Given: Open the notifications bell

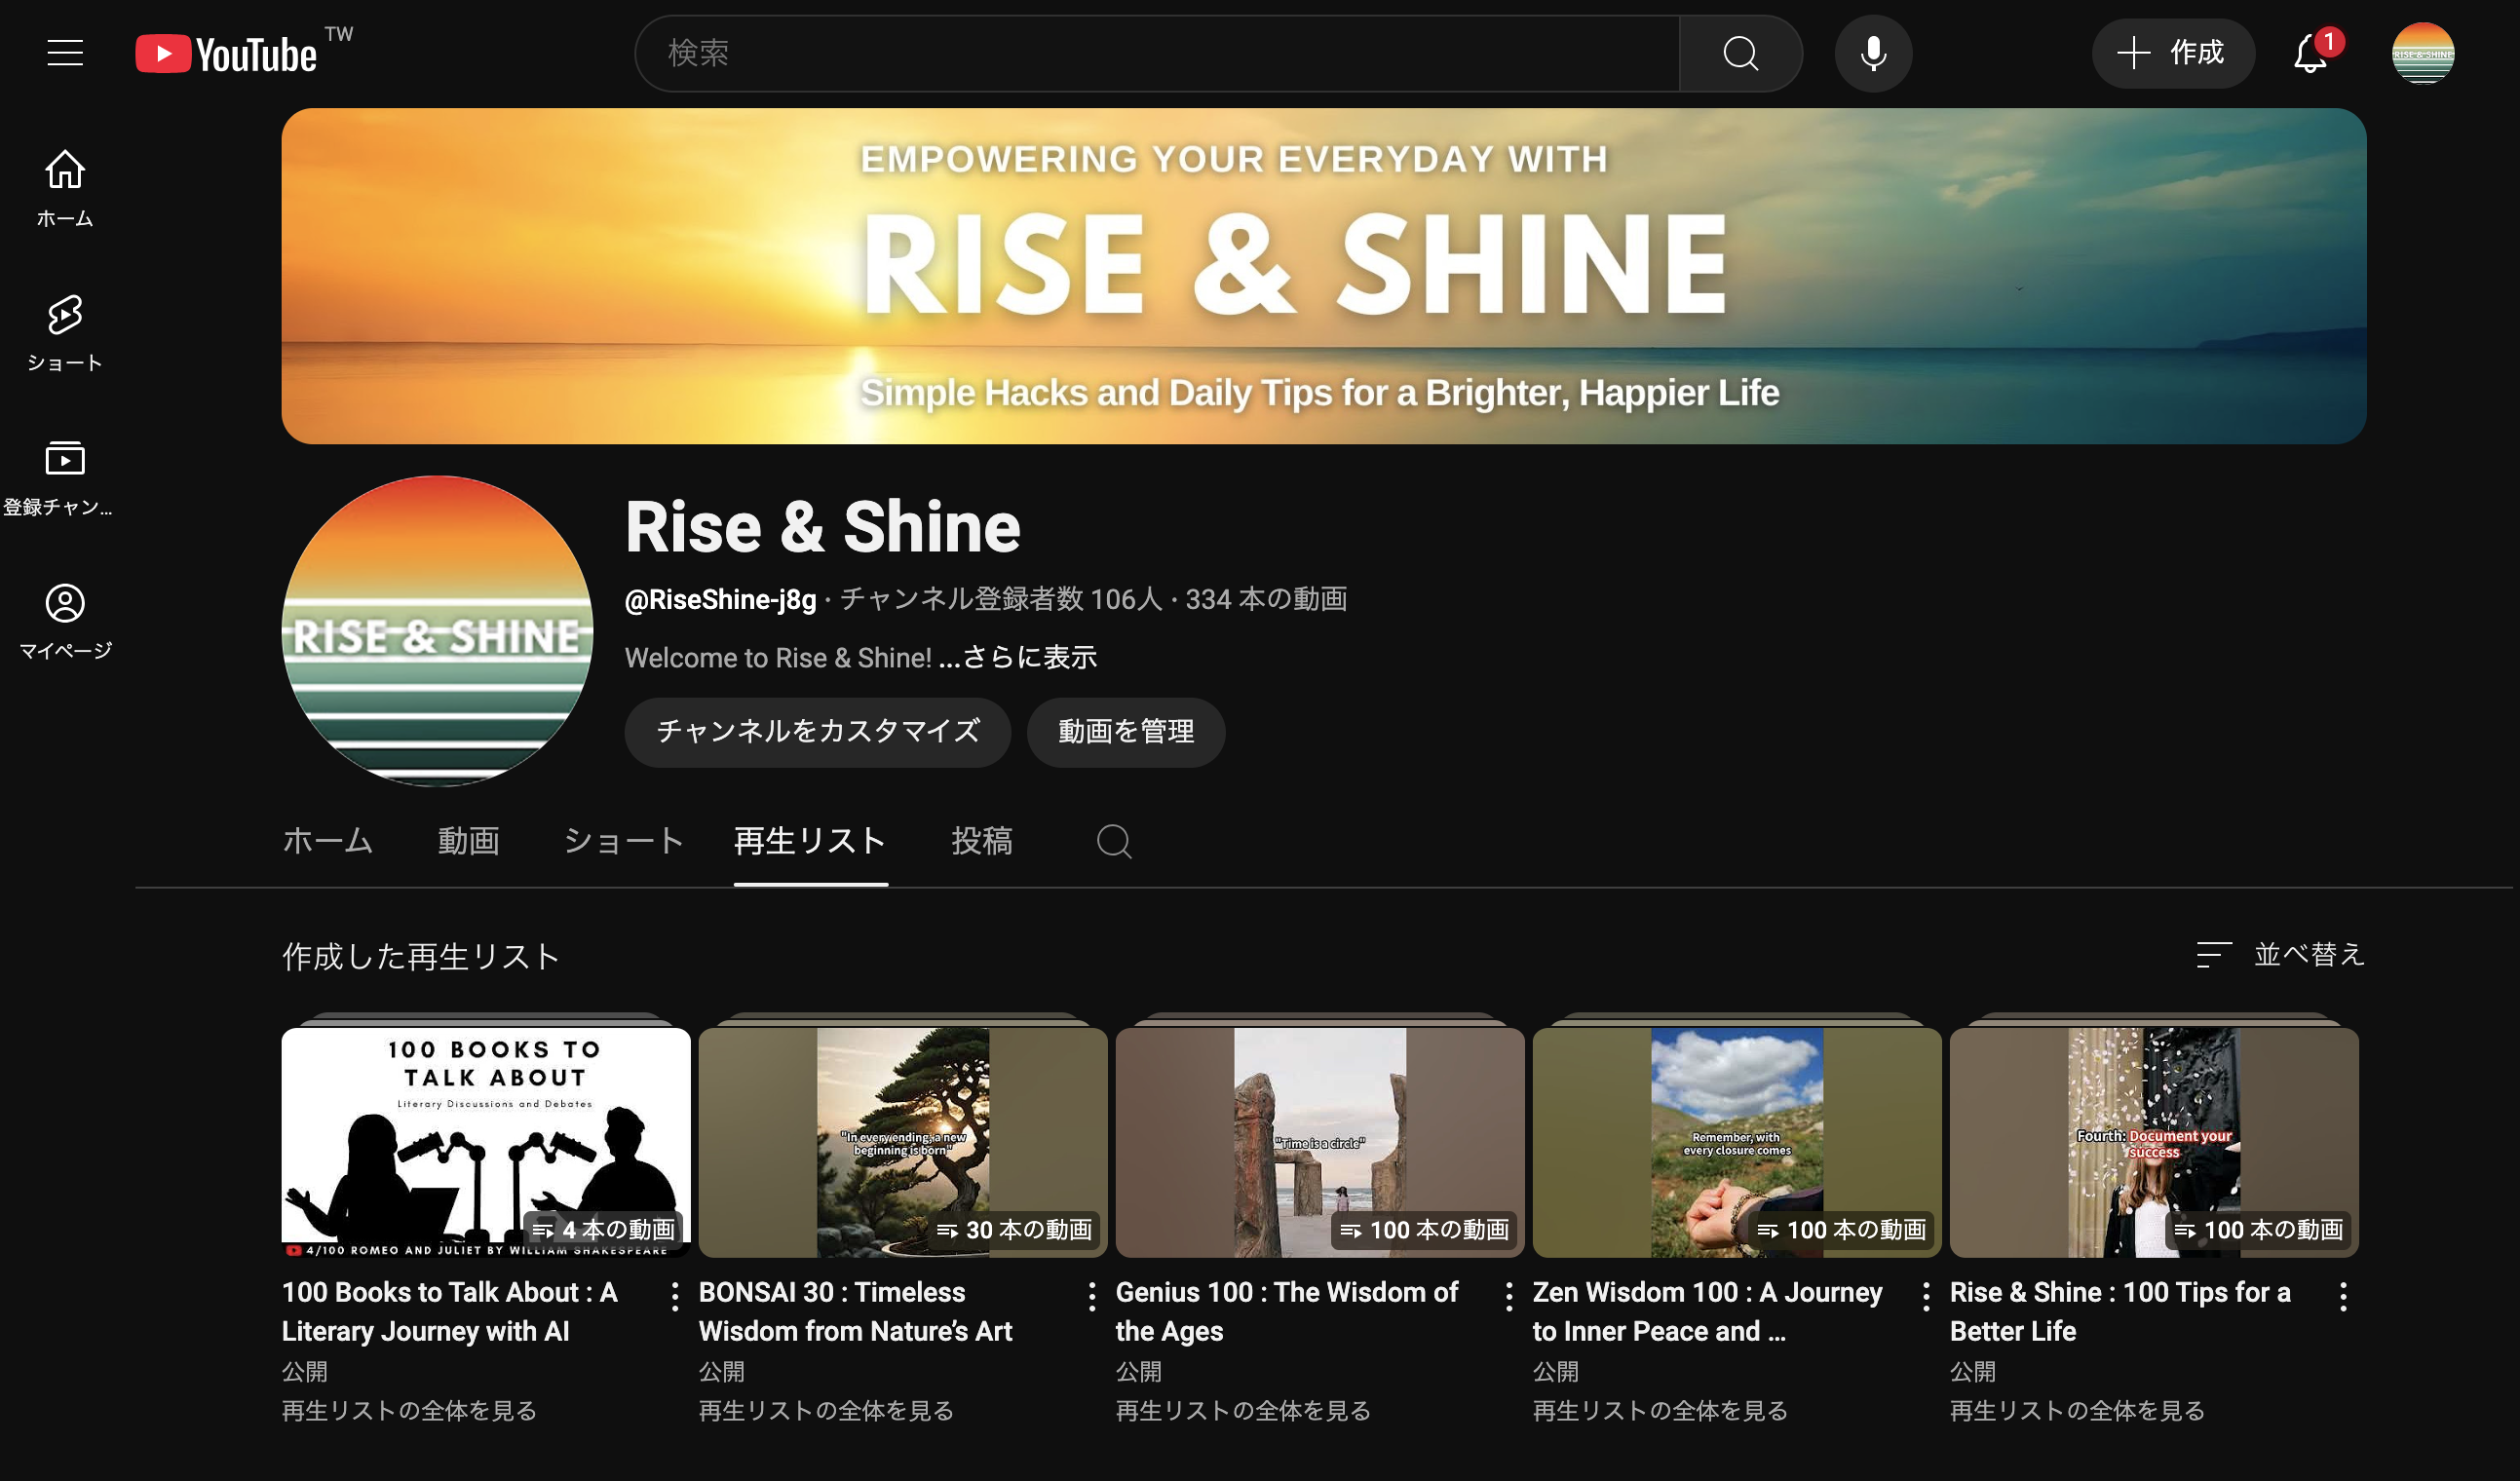Looking at the screenshot, I should (x=2310, y=54).
